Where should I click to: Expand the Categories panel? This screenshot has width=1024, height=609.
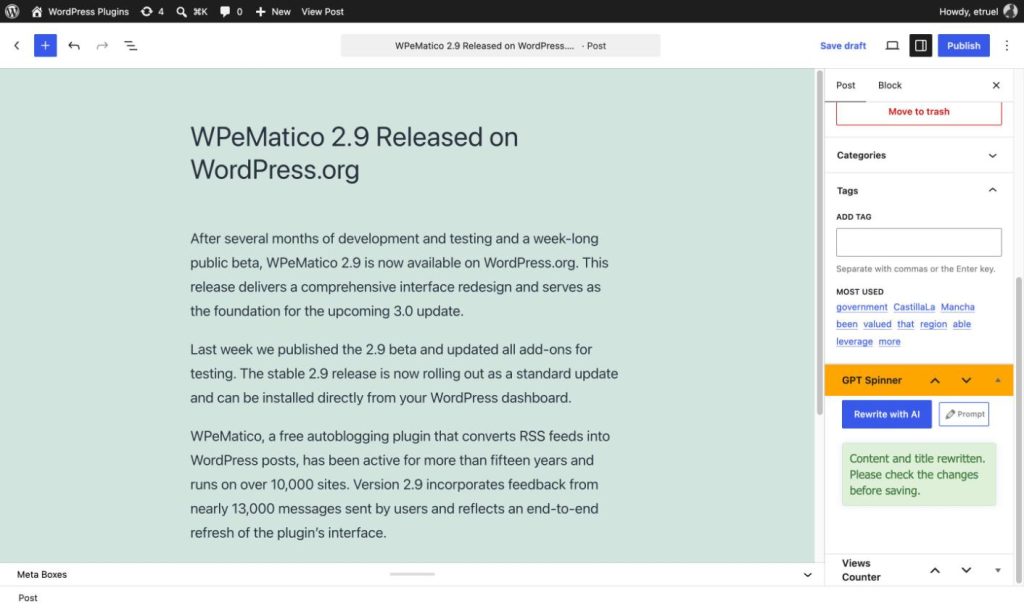point(918,155)
